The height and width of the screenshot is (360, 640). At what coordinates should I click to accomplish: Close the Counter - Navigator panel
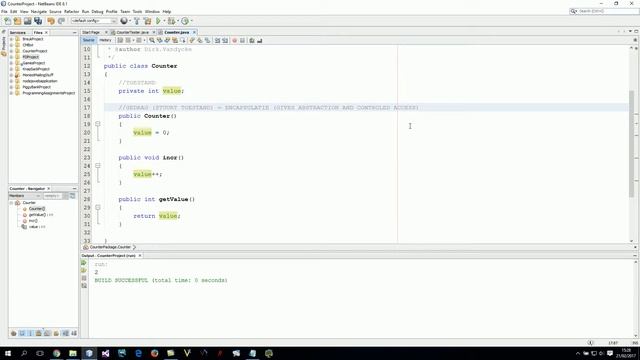coord(49,189)
